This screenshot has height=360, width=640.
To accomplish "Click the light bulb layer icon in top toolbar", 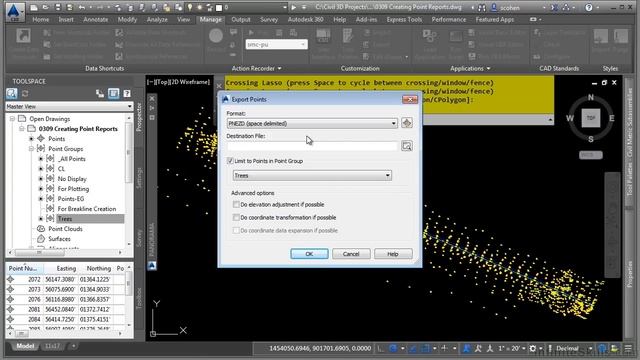I will tap(190, 7).
